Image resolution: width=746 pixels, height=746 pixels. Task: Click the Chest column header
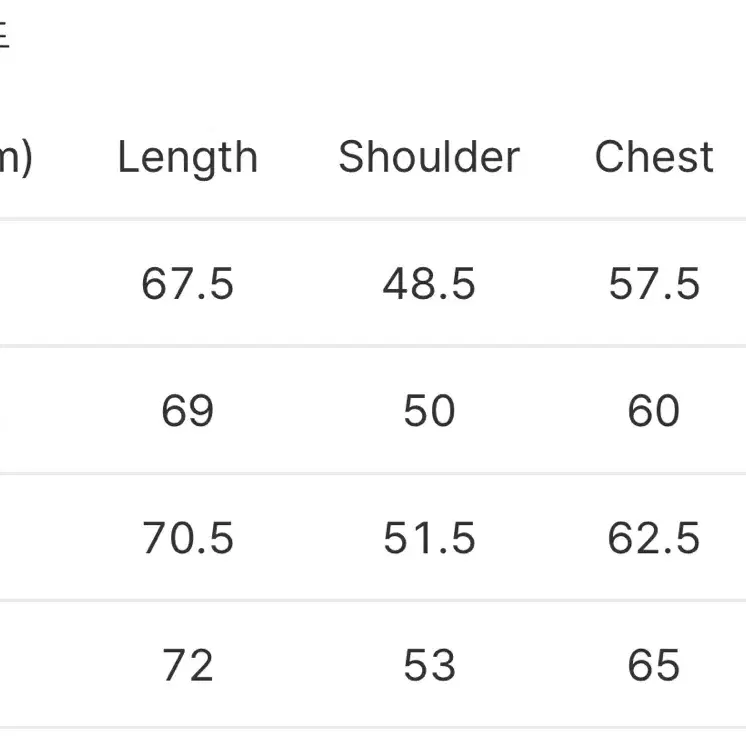[654, 157]
